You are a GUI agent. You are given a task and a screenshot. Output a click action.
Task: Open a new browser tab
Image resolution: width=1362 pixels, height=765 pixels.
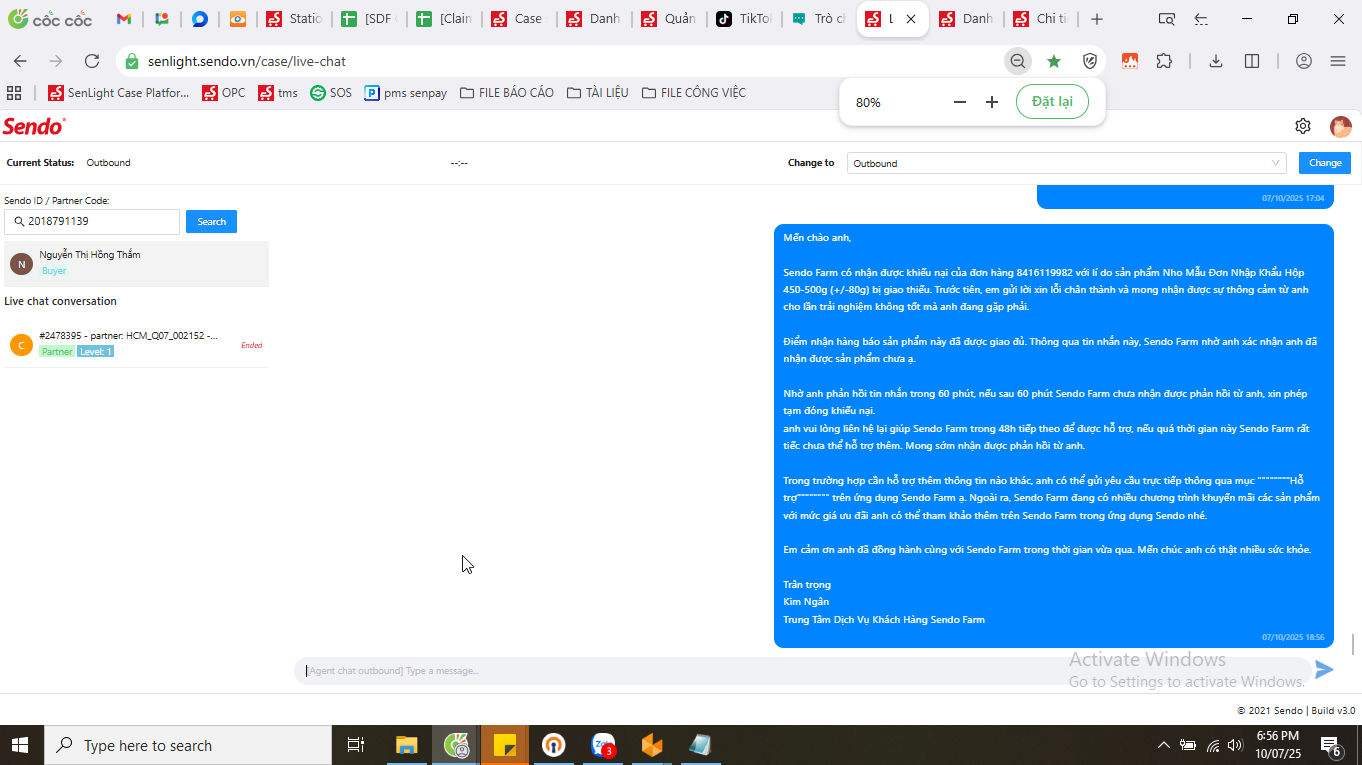click(1097, 19)
